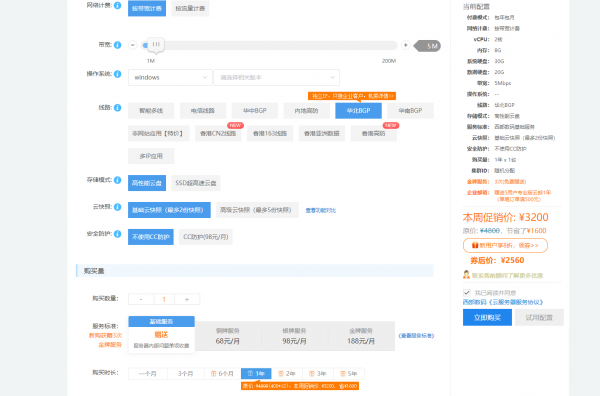This screenshot has height=396, width=600.
Task: Click customer service avatar icon
Action: 466,275
